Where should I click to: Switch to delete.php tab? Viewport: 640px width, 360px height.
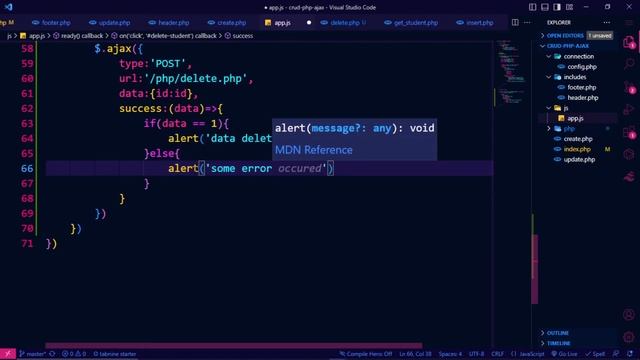344,22
